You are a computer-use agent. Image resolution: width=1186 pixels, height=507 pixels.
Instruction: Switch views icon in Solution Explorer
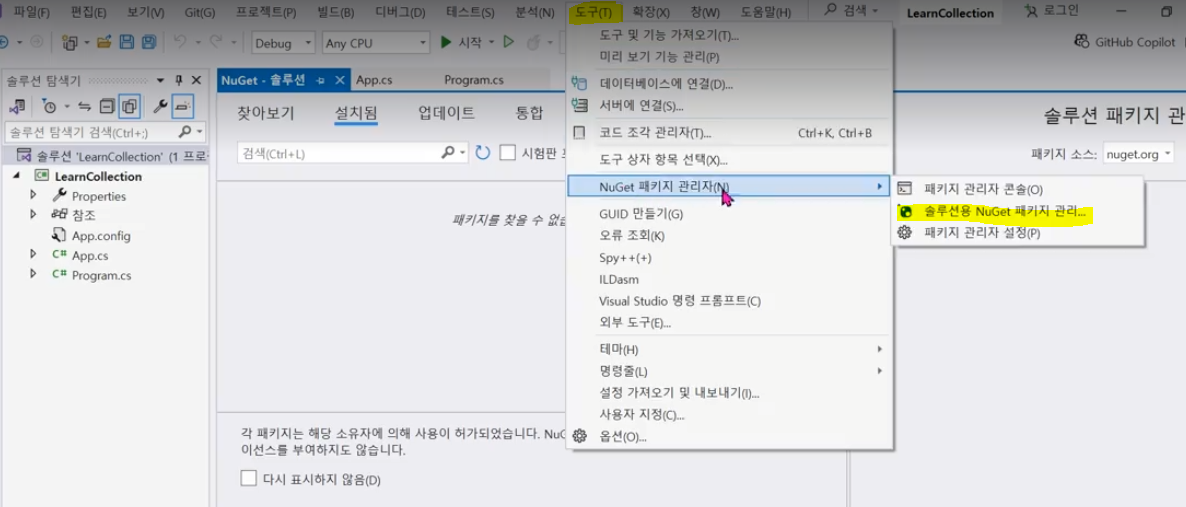coord(17,106)
